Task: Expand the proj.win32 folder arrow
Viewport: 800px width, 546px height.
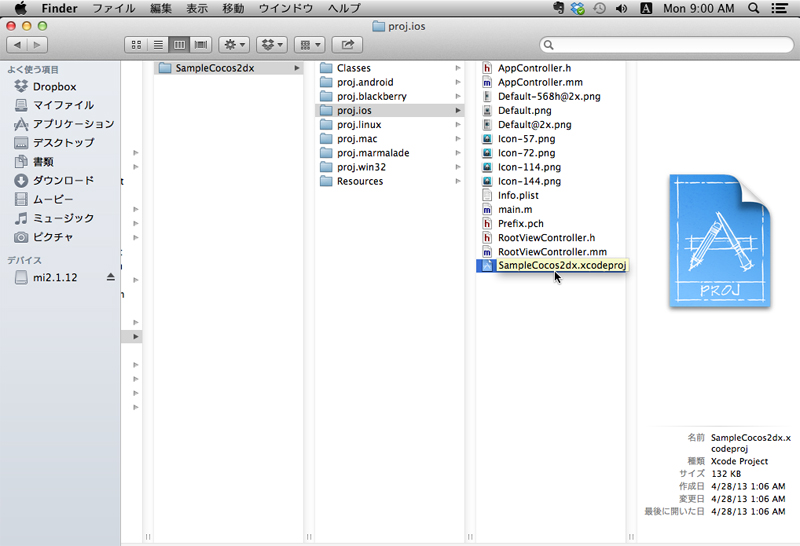Action: (x=458, y=167)
